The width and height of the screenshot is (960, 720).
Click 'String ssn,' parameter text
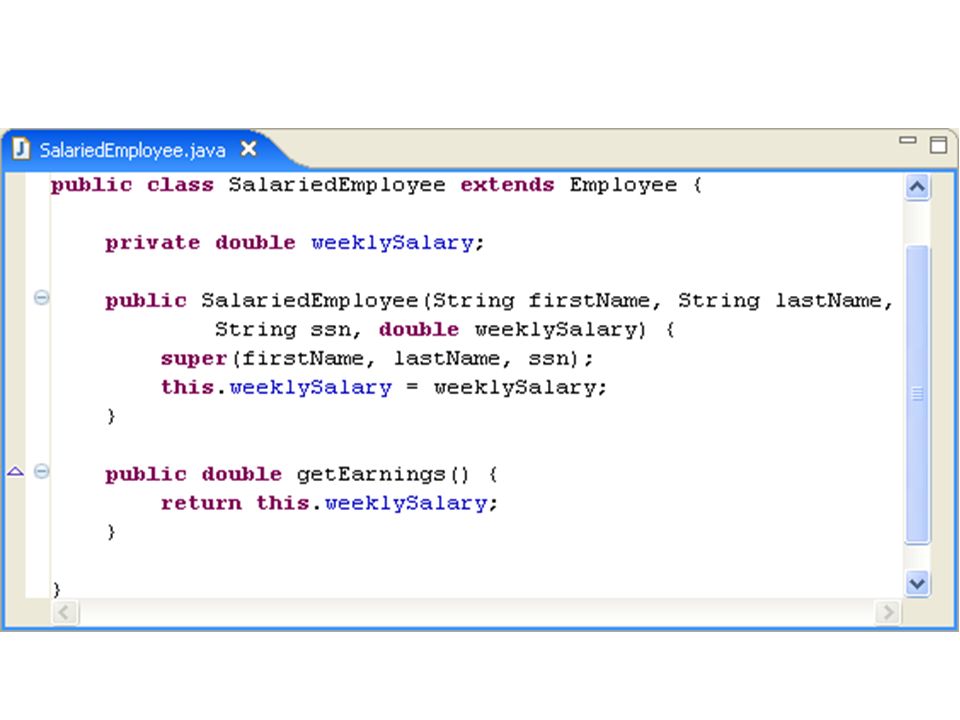(x=288, y=330)
